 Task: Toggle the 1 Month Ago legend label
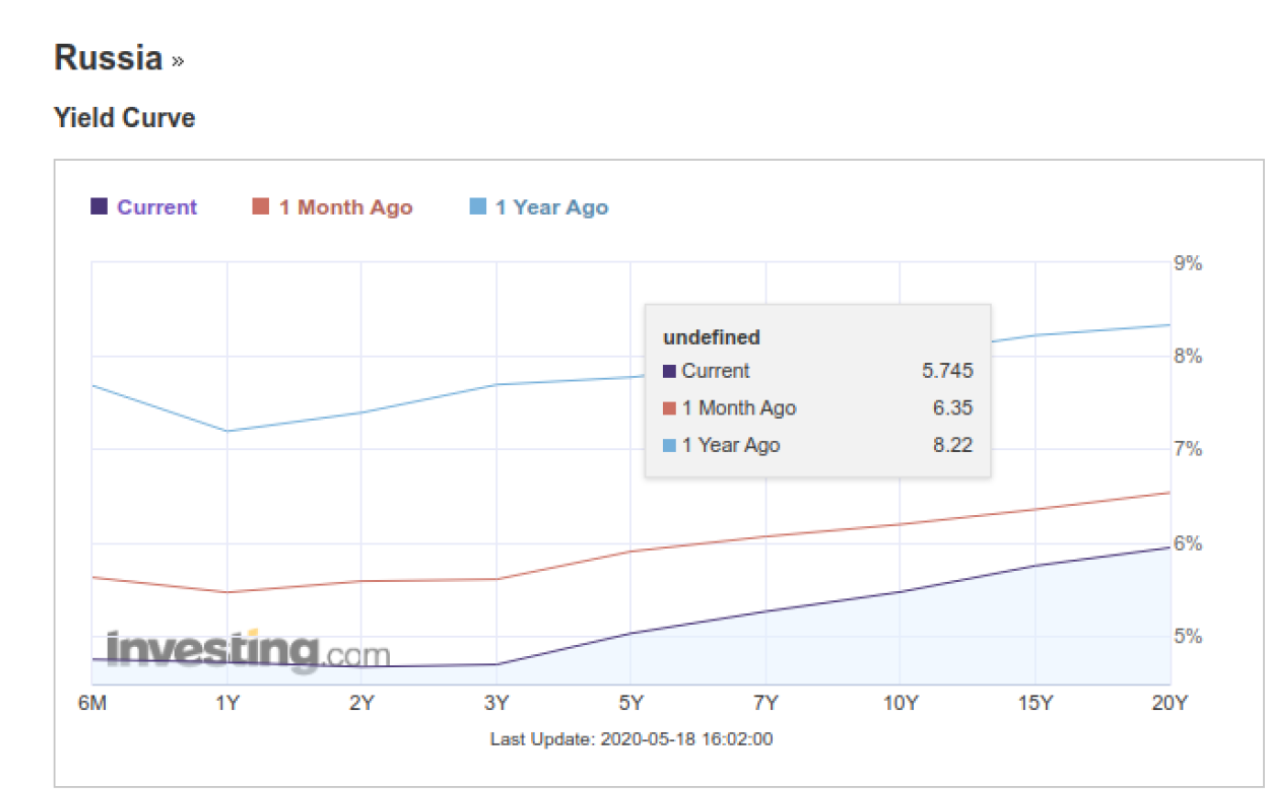pos(345,208)
